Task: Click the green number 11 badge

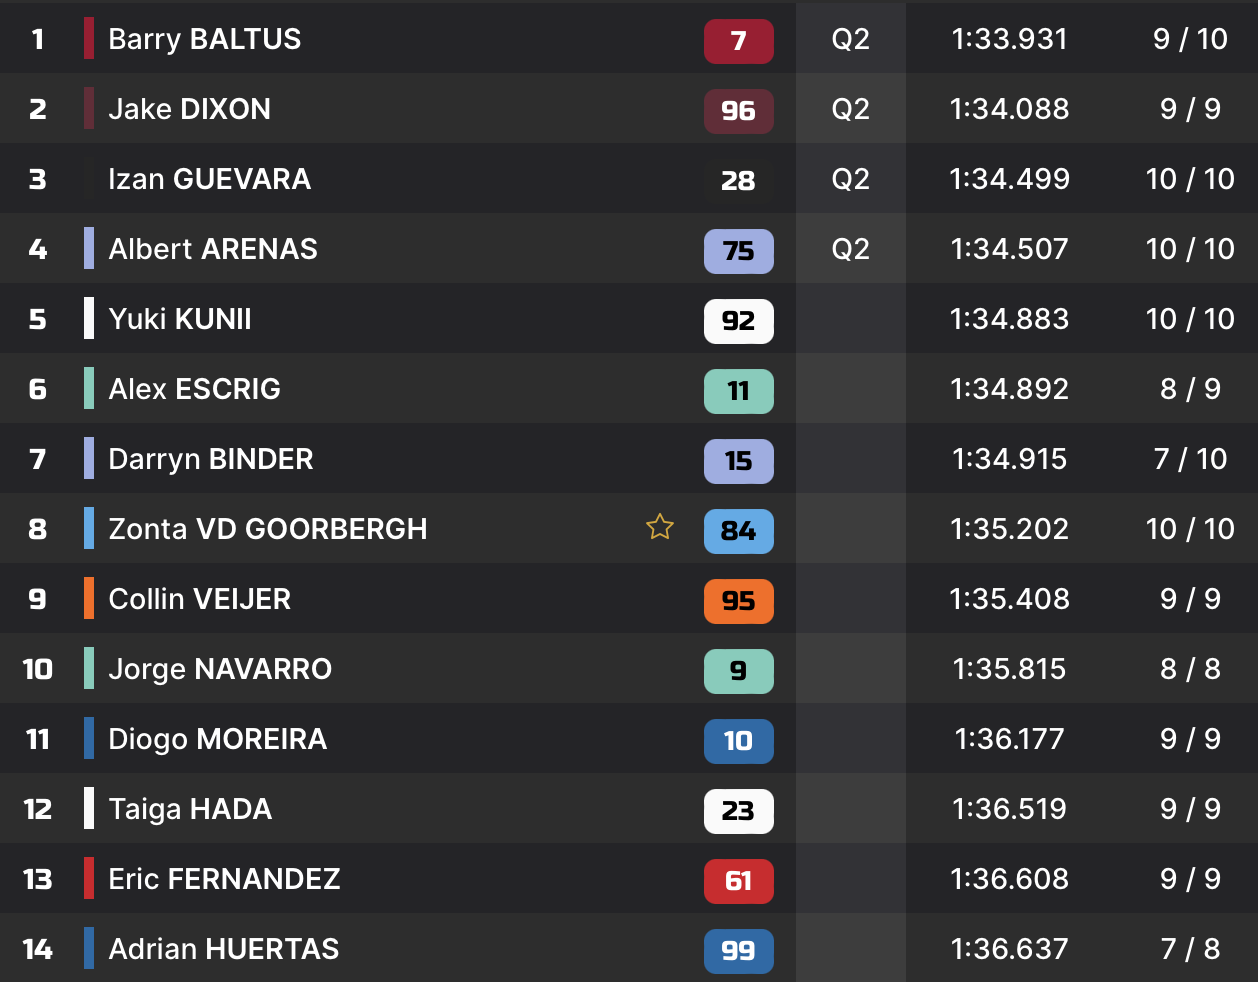Action: [738, 391]
